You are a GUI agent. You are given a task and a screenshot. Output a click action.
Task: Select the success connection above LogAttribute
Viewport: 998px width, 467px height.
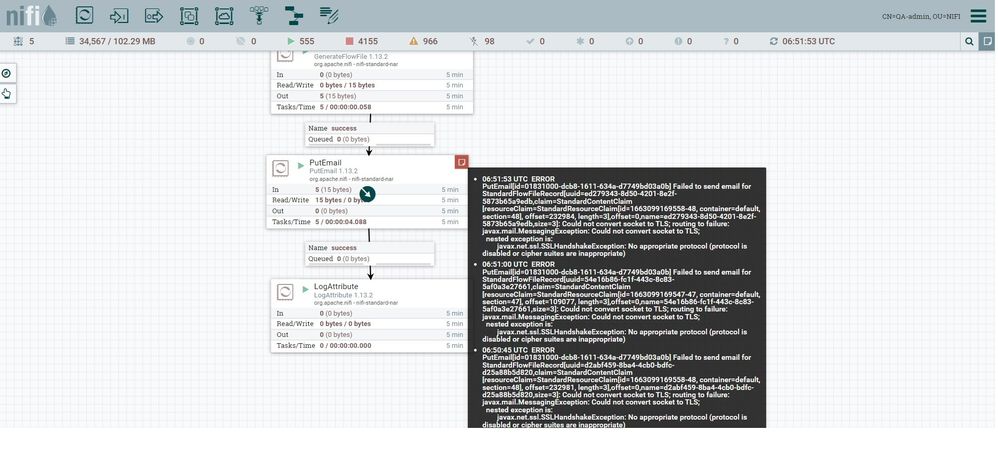[370, 253]
